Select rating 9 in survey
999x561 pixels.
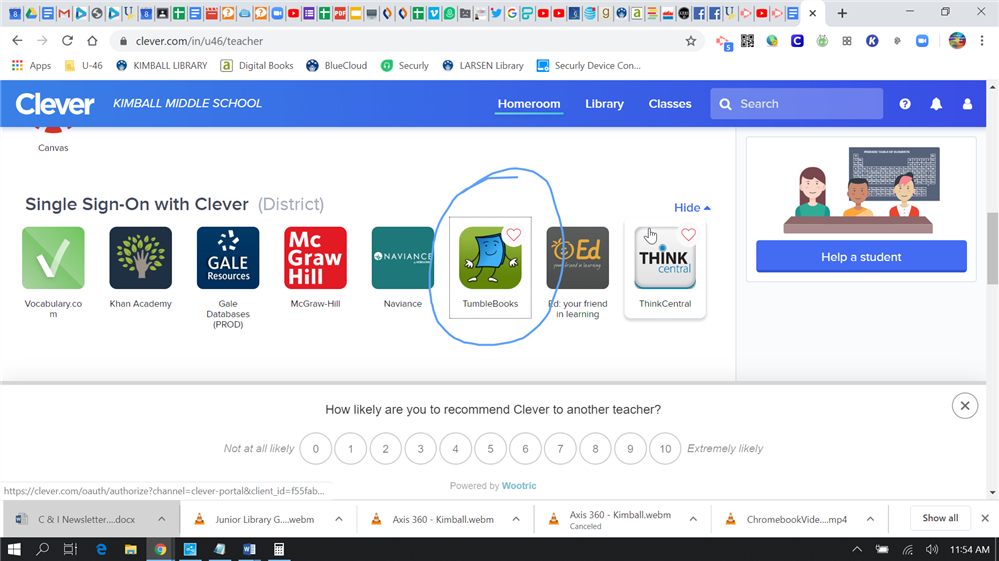pos(630,448)
